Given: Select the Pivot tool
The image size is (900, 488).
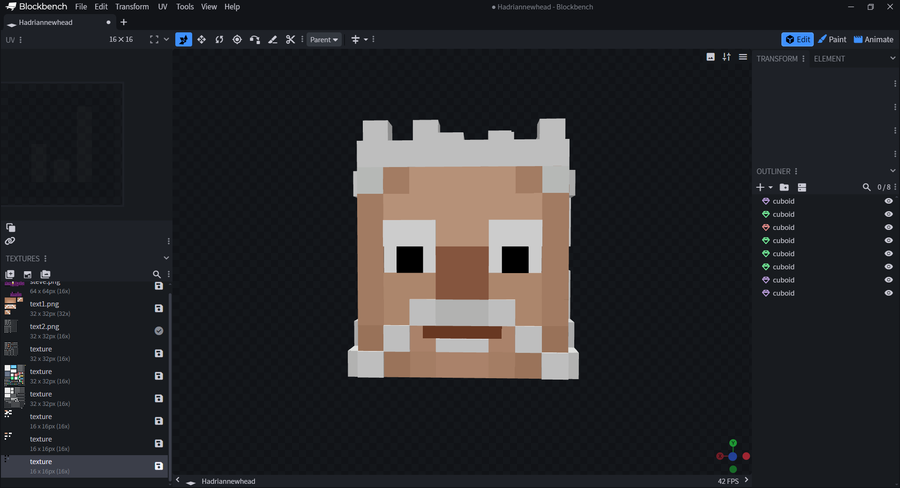Looking at the screenshot, I should (237, 40).
